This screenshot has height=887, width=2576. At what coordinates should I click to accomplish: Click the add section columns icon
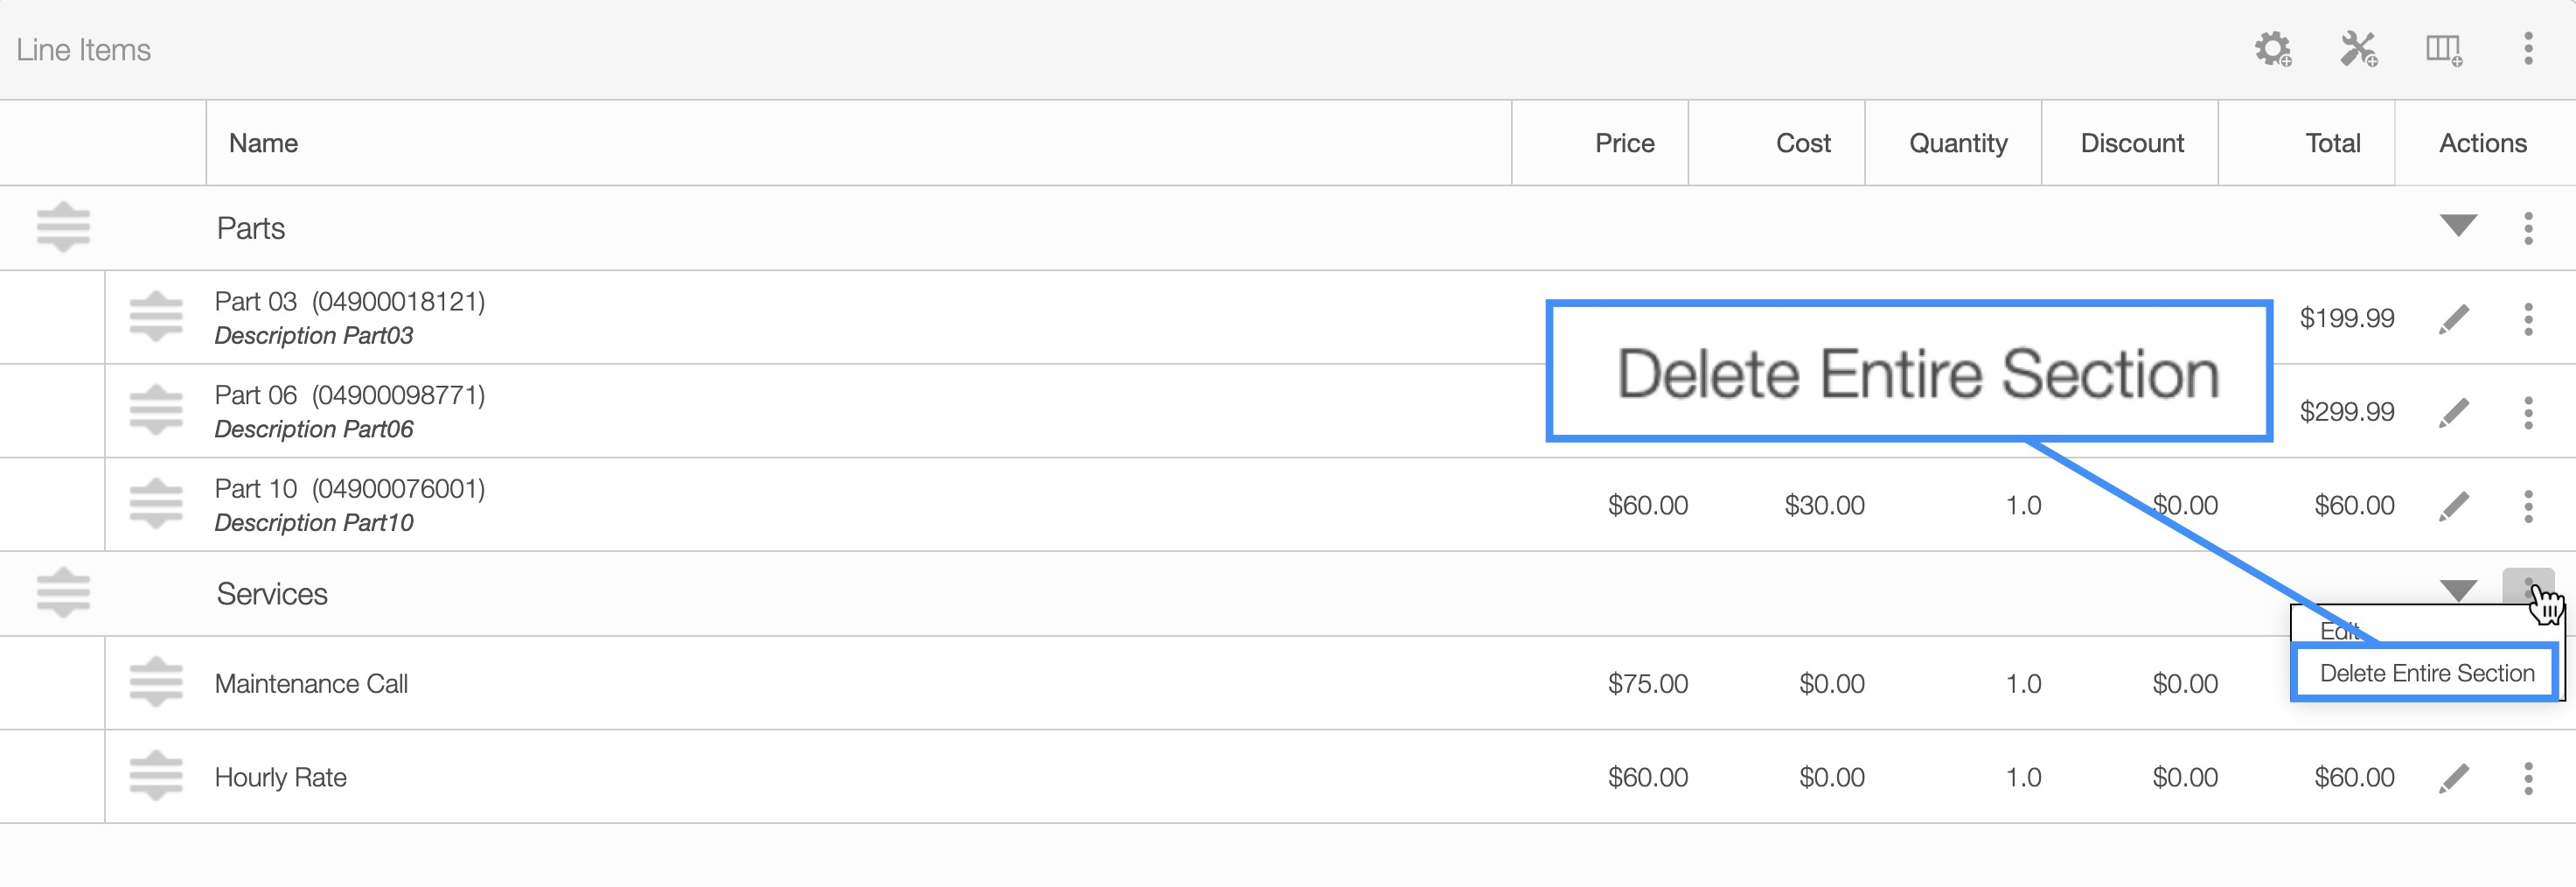coord(2443,49)
